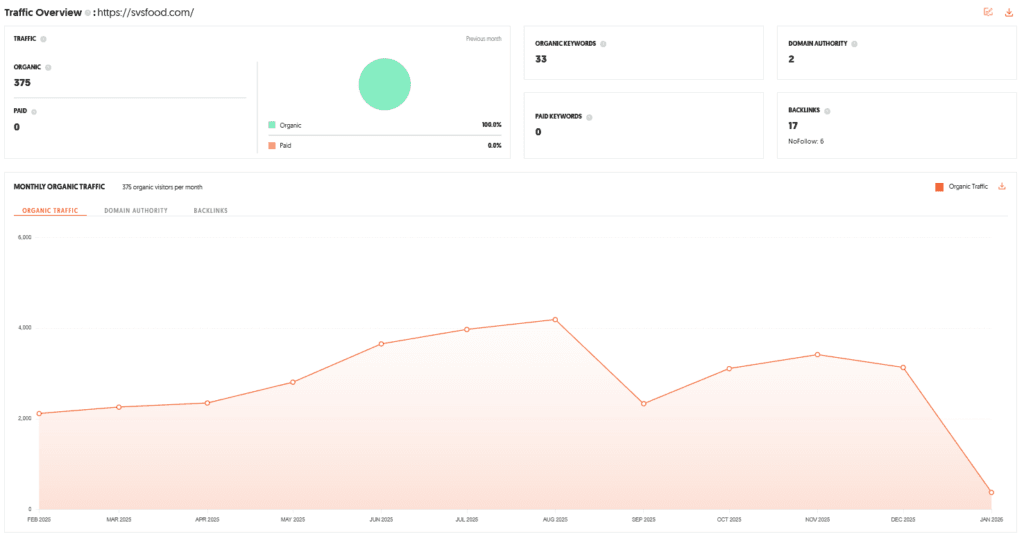Download the Traffic Overview report
The width and height of the screenshot is (1024, 534).
1008,12
